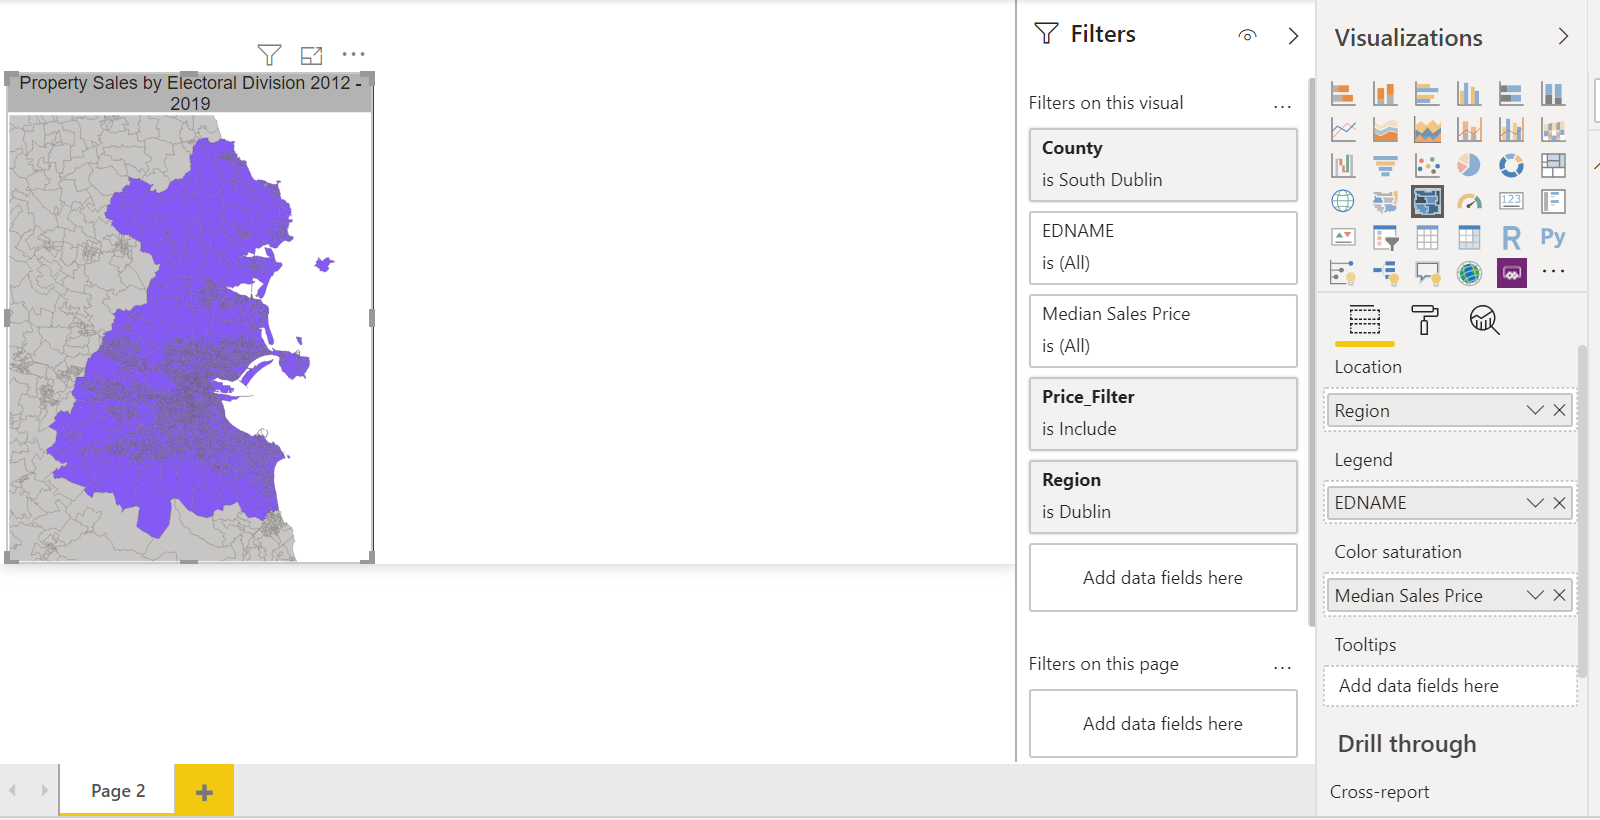1600x820 pixels.
Task: Select the matrix visual
Action: coord(1469,237)
